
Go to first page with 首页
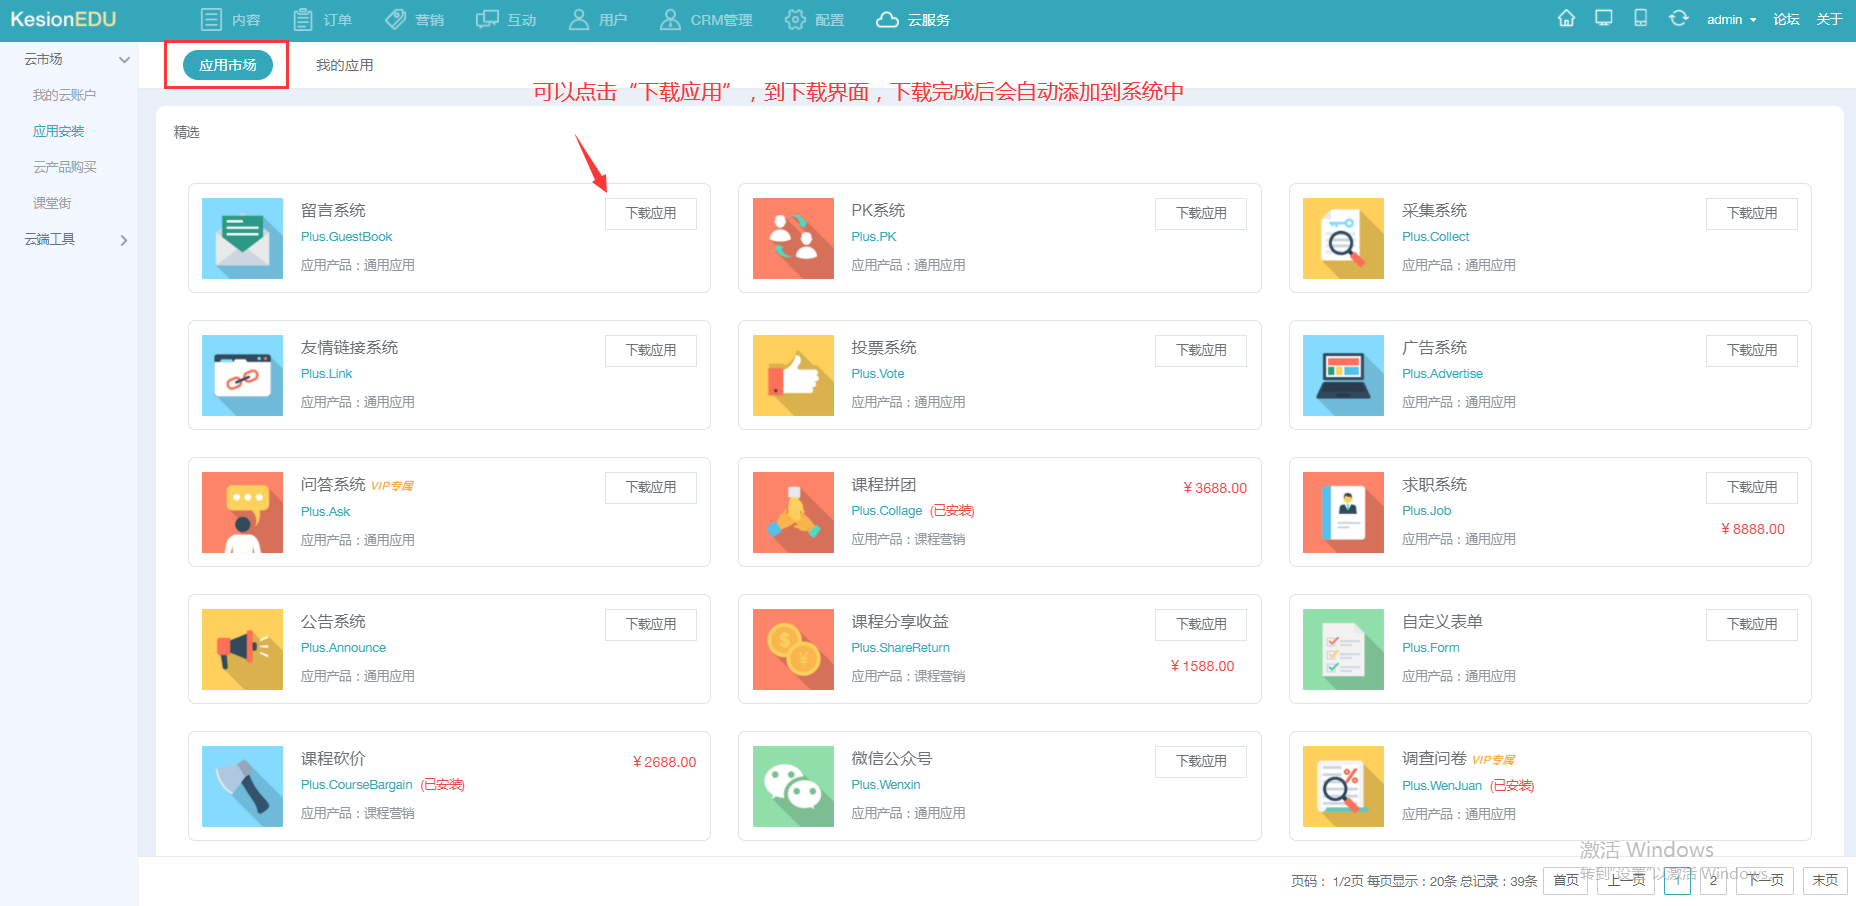1566,880
